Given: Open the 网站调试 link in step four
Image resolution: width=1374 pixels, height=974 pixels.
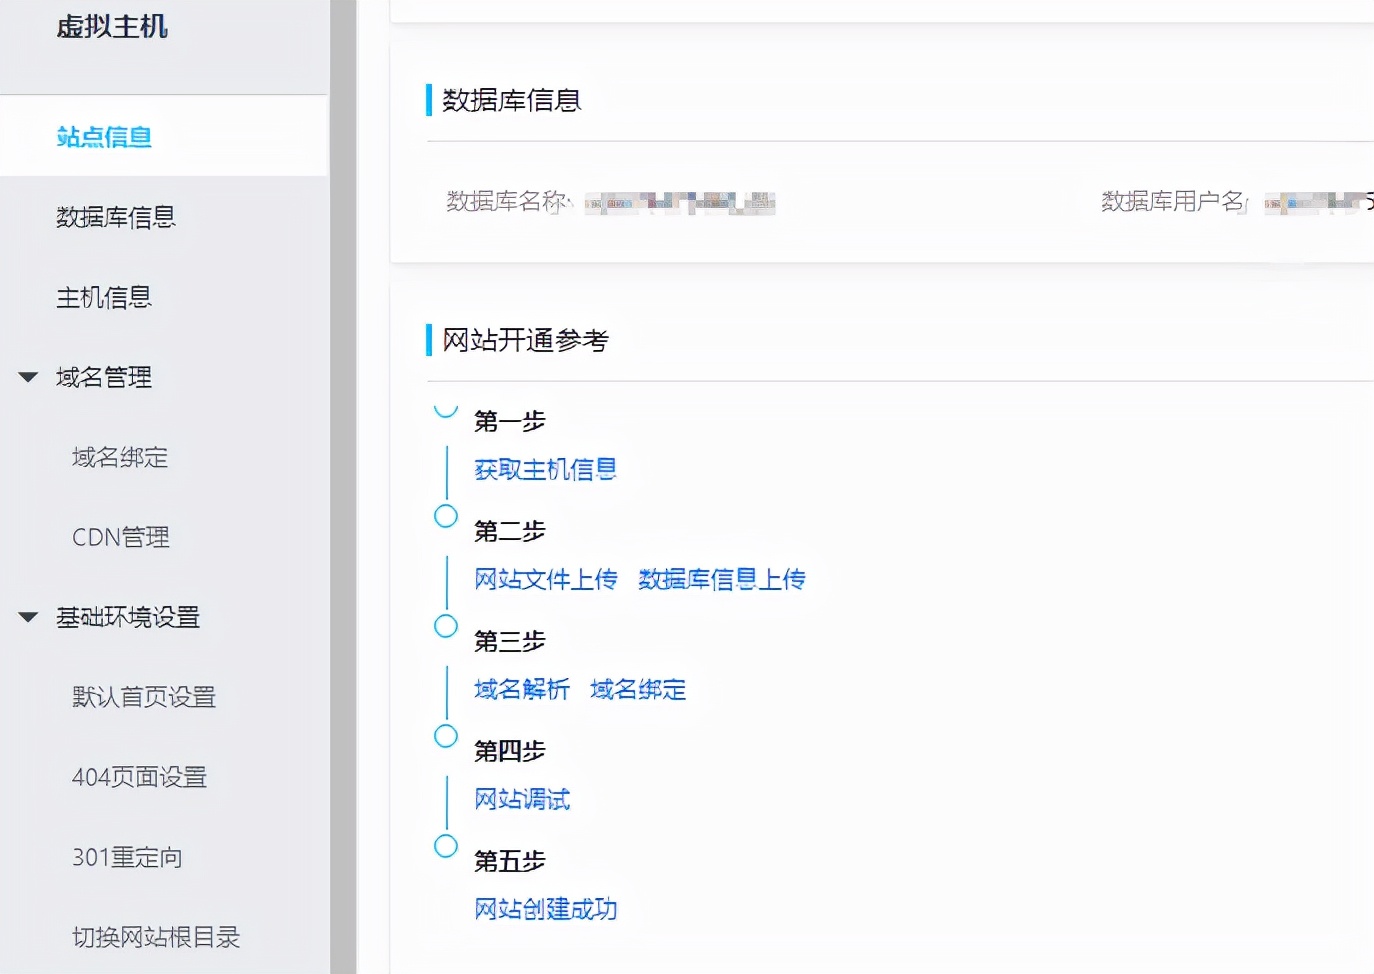Looking at the screenshot, I should [x=521, y=799].
